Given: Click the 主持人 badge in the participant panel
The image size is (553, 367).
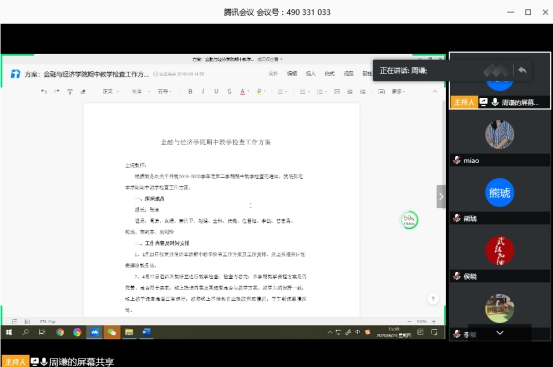Looking at the screenshot, I should click(x=464, y=102).
